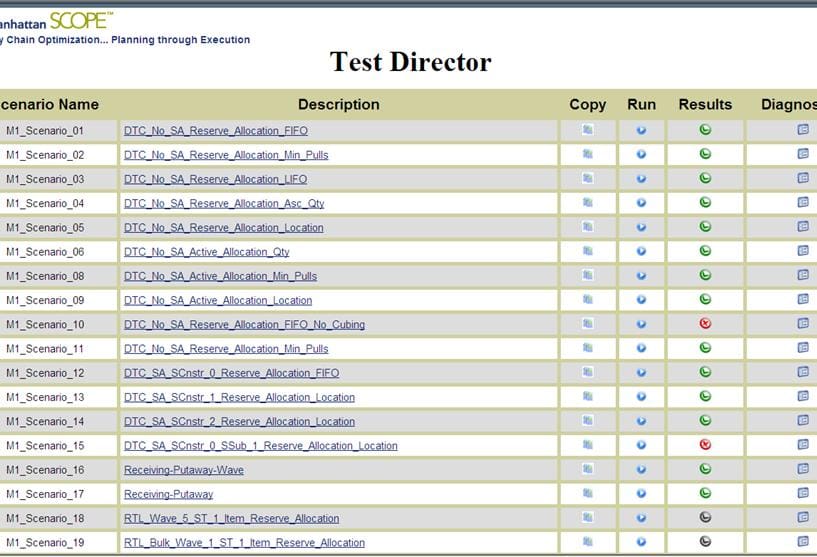Screen dimensions: 817x557
Task: Open DTC_SA_SCnstr_0_Reserve_Allocation_FIFO link
Action: pos(231,373)
